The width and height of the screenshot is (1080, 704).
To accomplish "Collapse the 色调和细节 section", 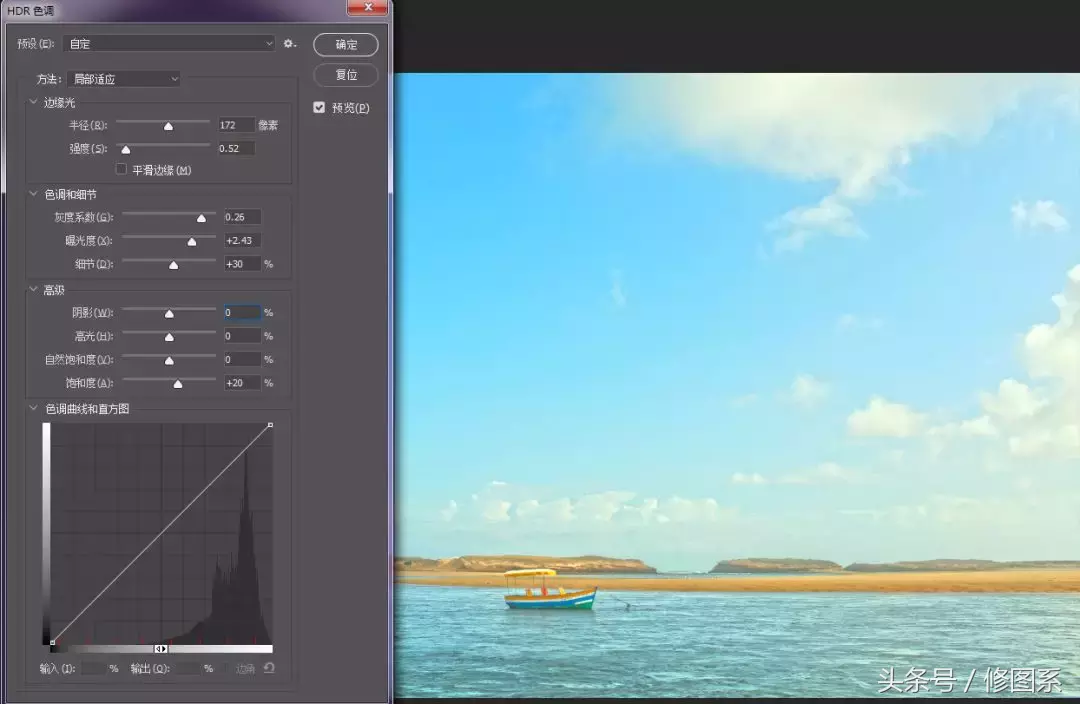I will [33, 194].
